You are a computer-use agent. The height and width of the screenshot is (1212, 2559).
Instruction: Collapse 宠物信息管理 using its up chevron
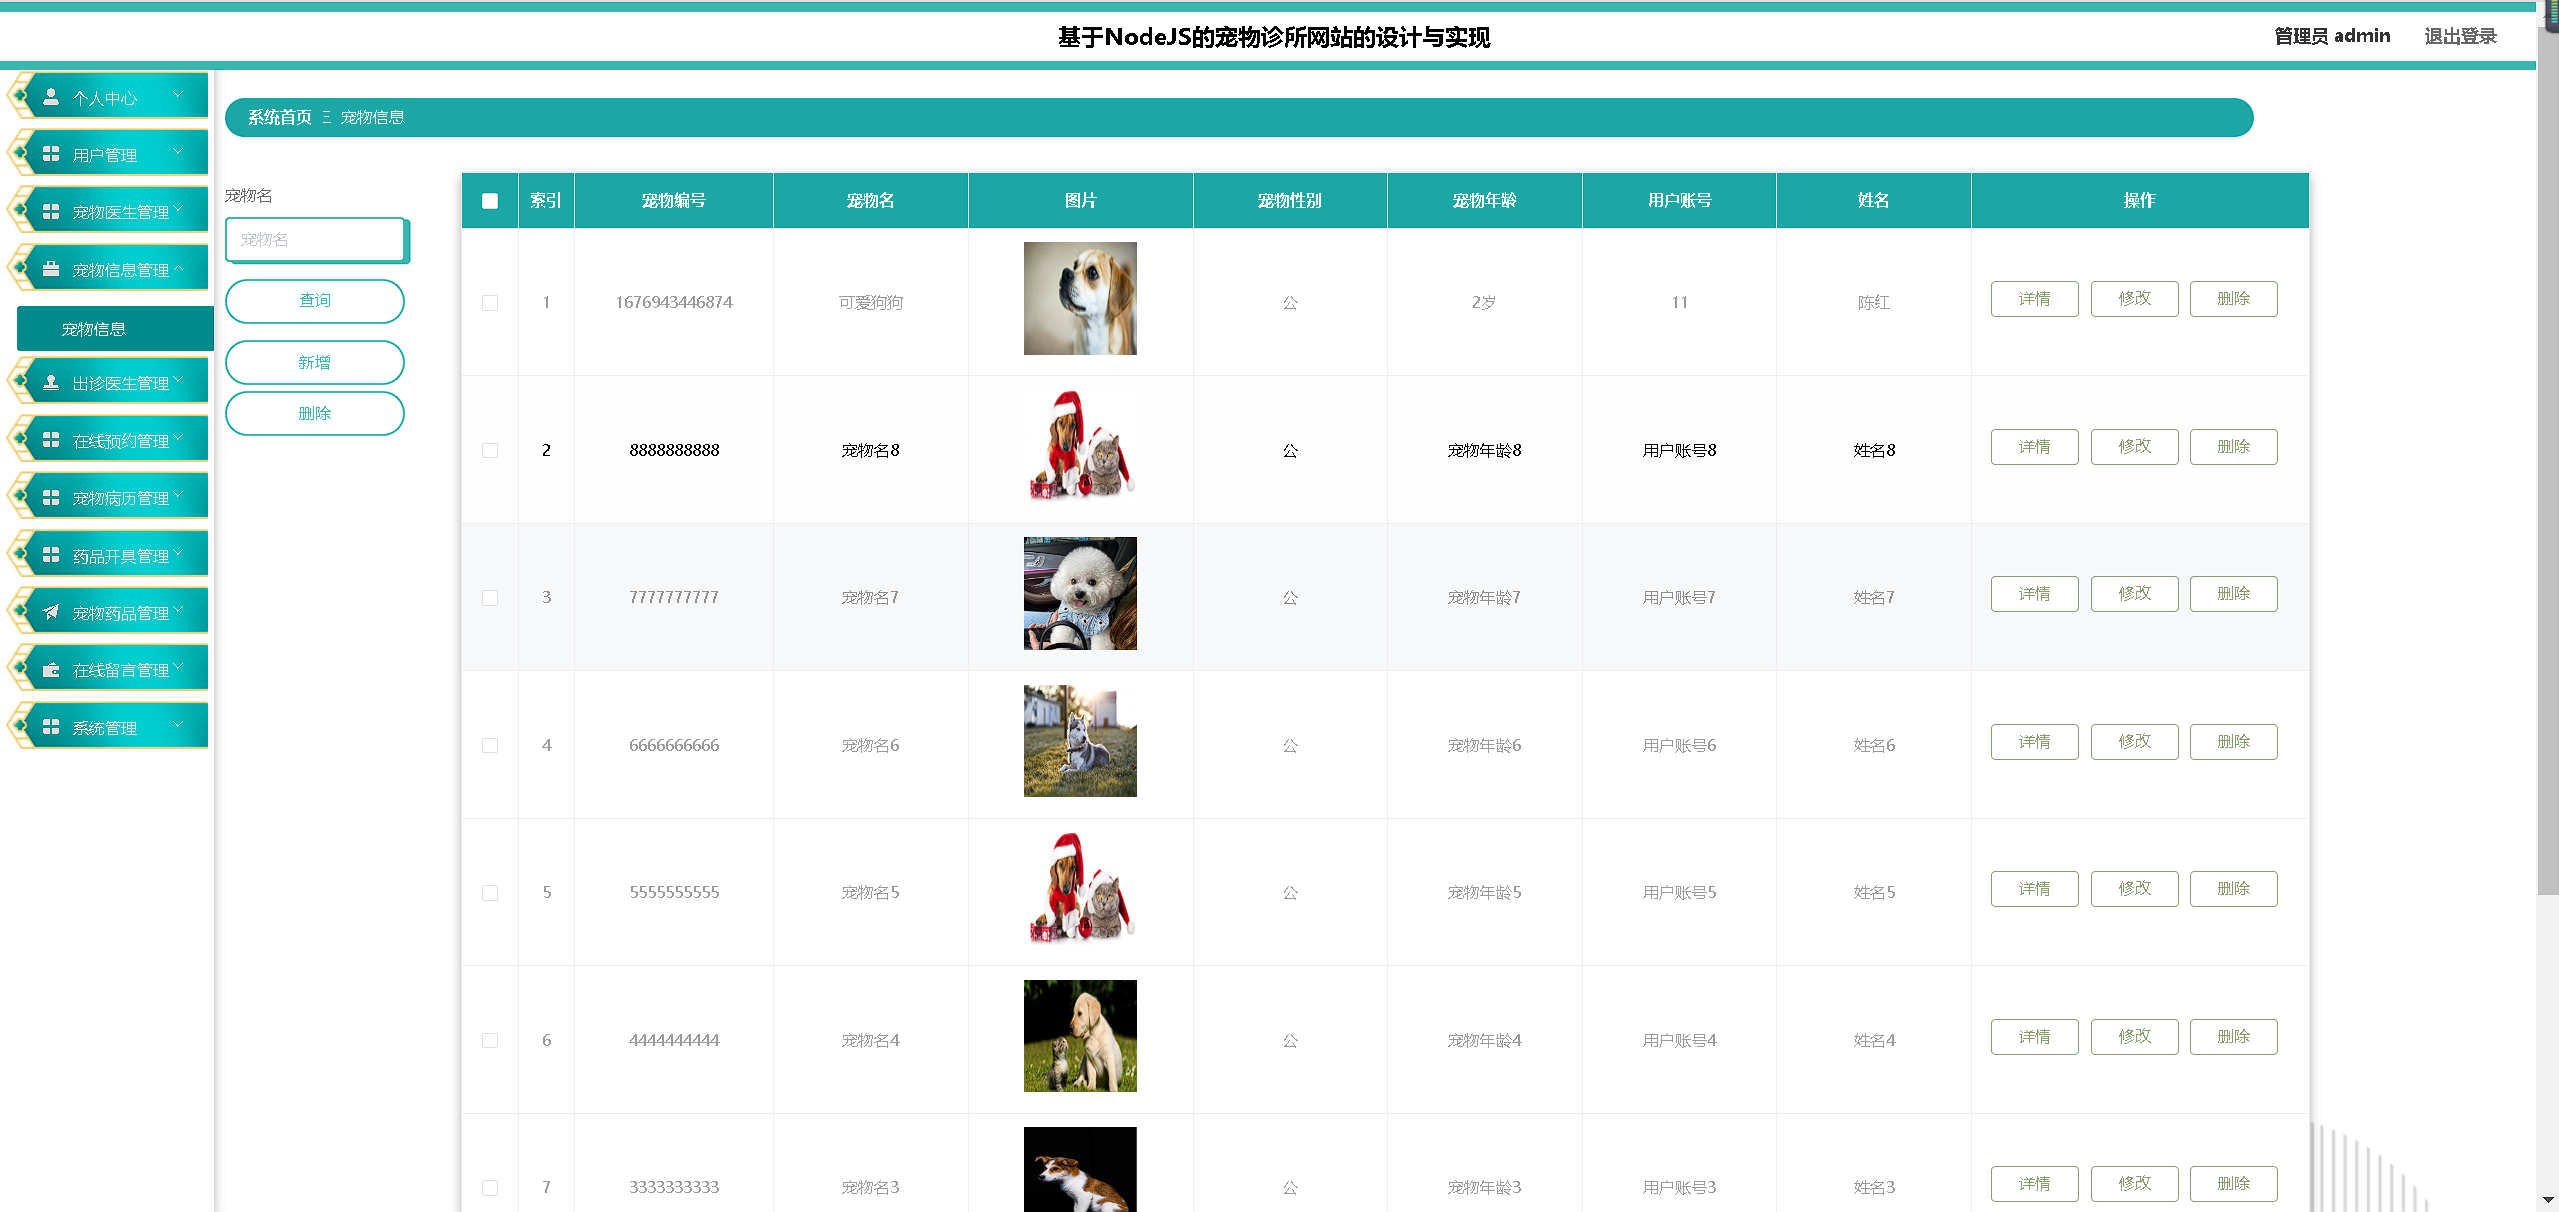point(179,267)
